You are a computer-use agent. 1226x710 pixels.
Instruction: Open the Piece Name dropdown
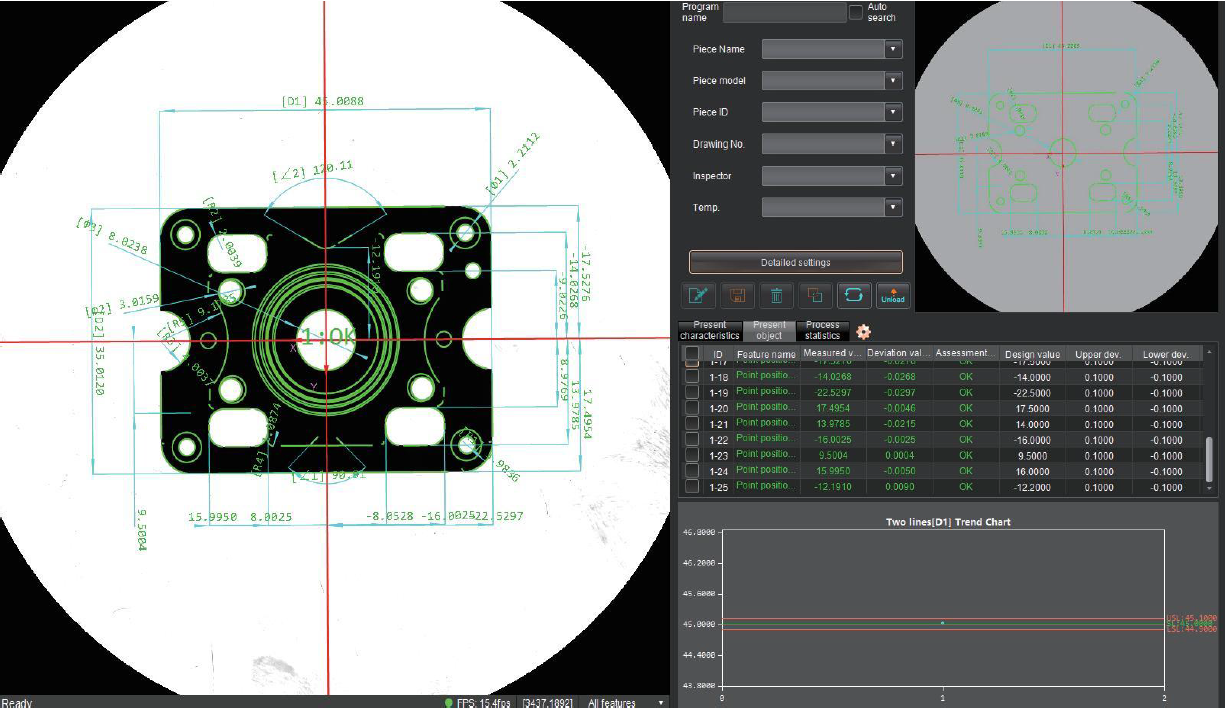coord(832,49)
